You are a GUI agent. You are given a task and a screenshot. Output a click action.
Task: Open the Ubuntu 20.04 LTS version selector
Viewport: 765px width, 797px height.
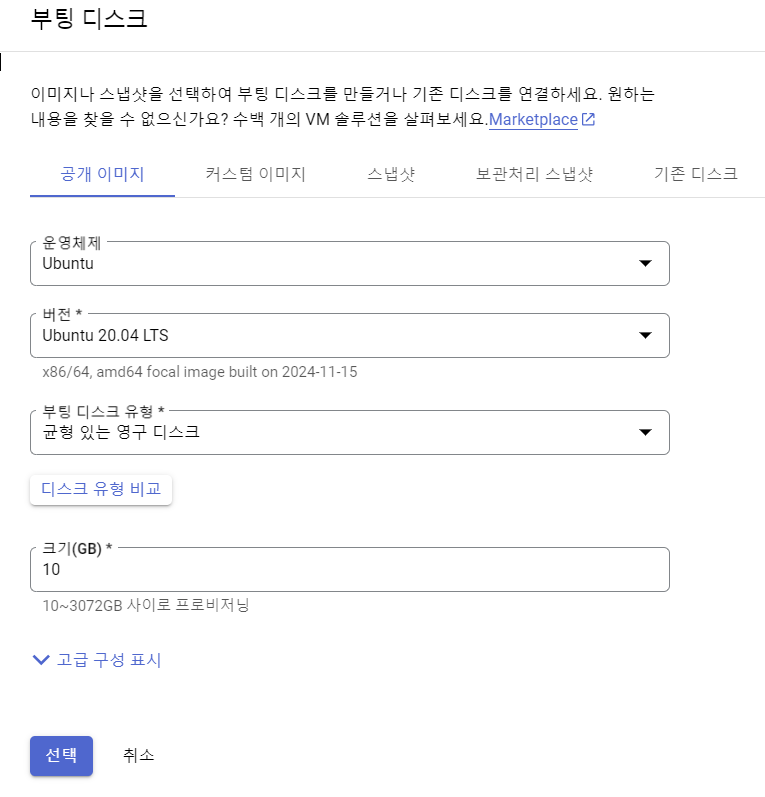(350, 335)
